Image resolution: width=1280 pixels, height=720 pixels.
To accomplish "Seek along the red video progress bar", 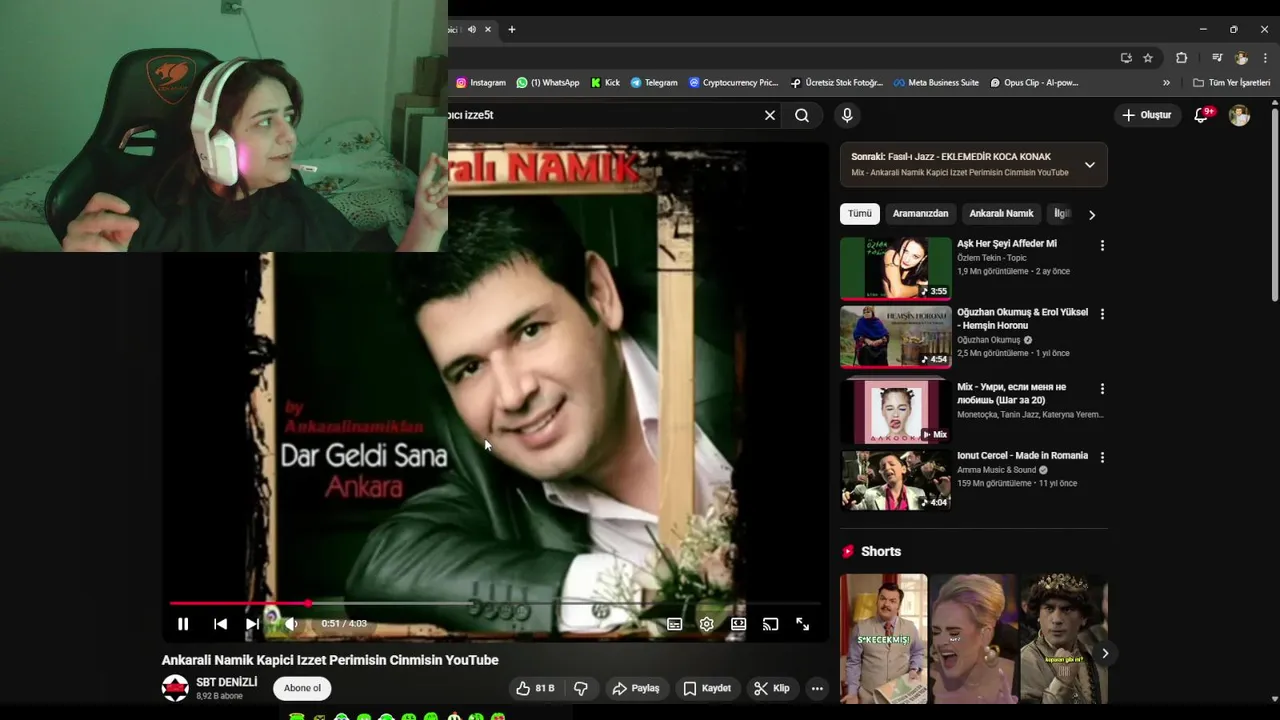I will (x=495, y=603).
